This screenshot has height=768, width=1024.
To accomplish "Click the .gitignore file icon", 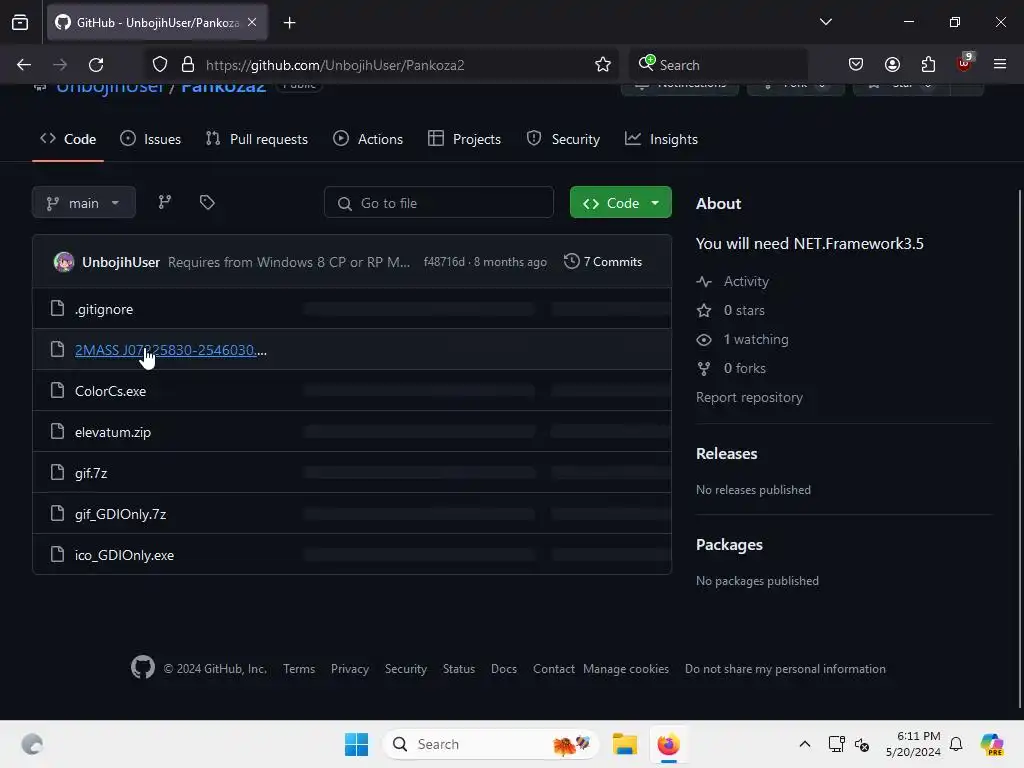I will pos(57,308).
